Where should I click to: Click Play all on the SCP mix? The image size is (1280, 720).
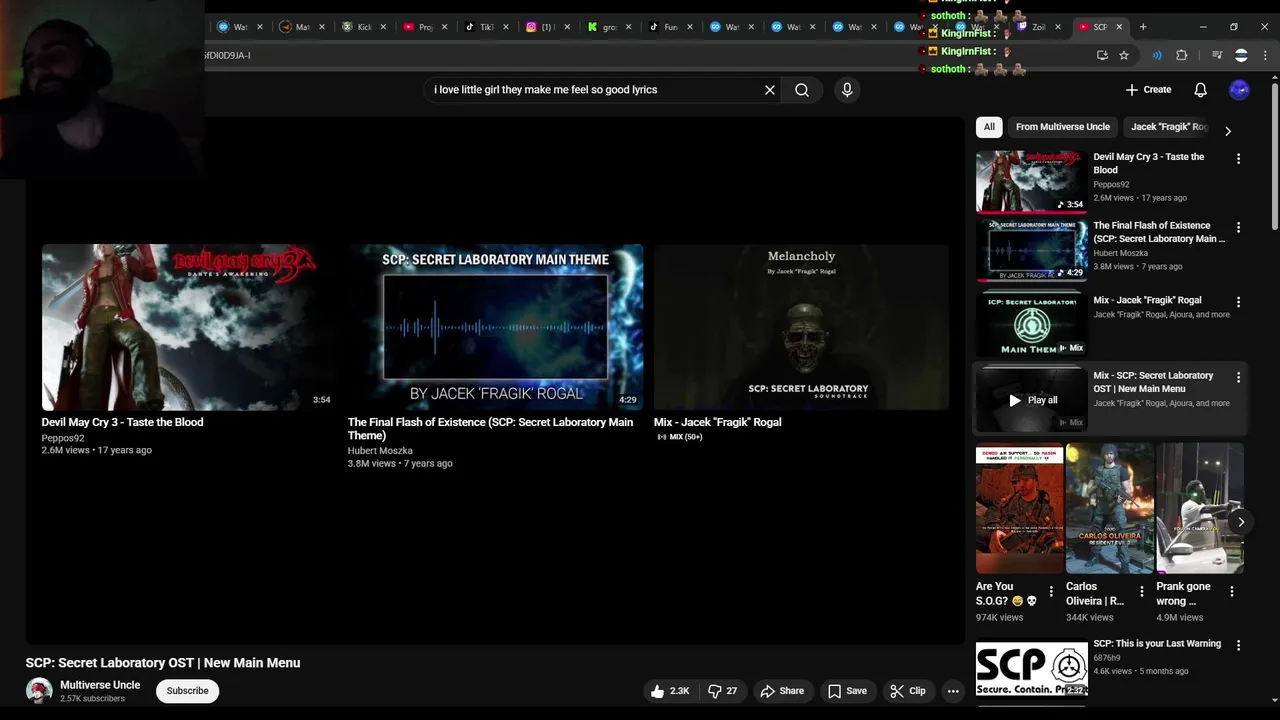[1032, 400]
